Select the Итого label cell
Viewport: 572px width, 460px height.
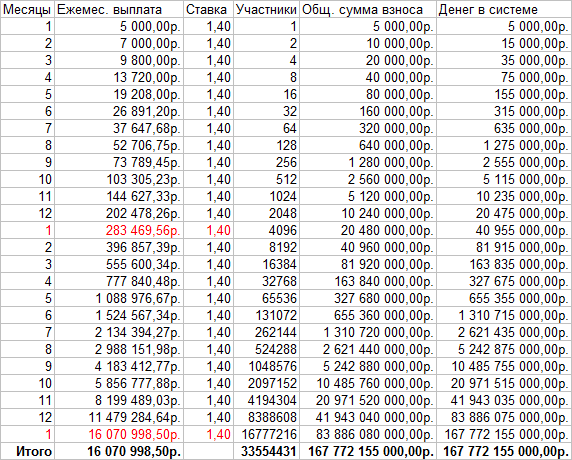click(x=27, y=452)
